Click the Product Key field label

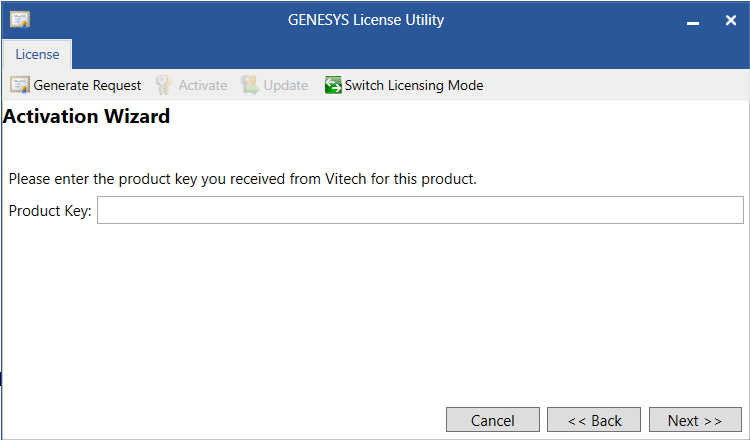point(50,210)
